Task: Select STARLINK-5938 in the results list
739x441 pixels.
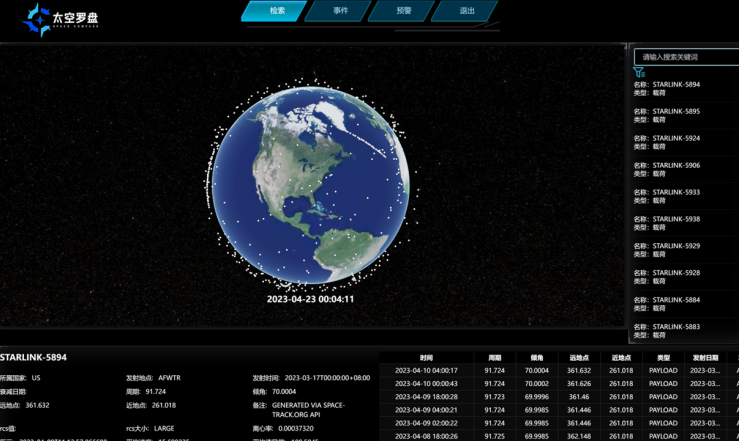Action: 680,224
